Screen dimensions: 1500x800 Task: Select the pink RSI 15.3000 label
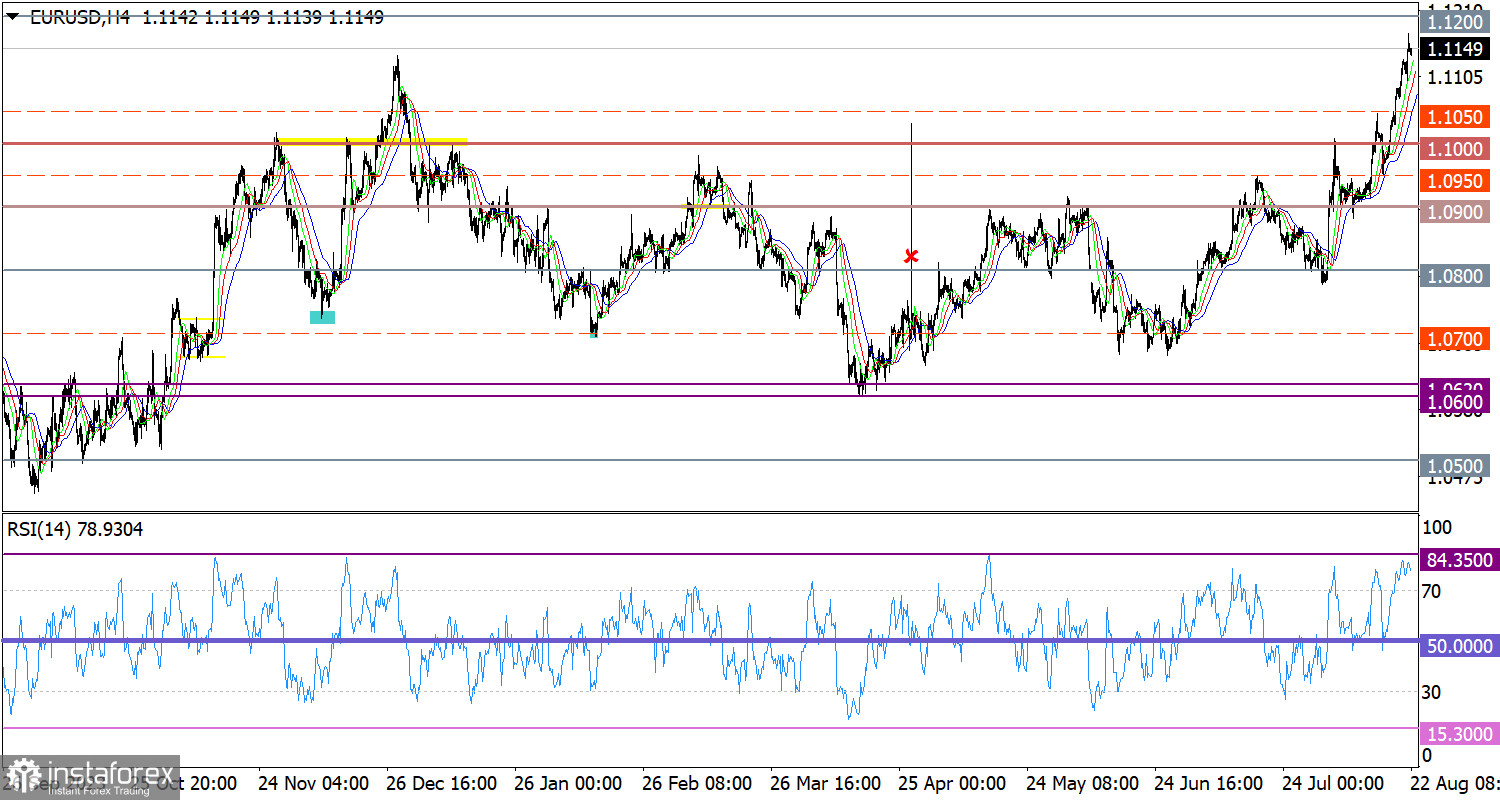1458,733
